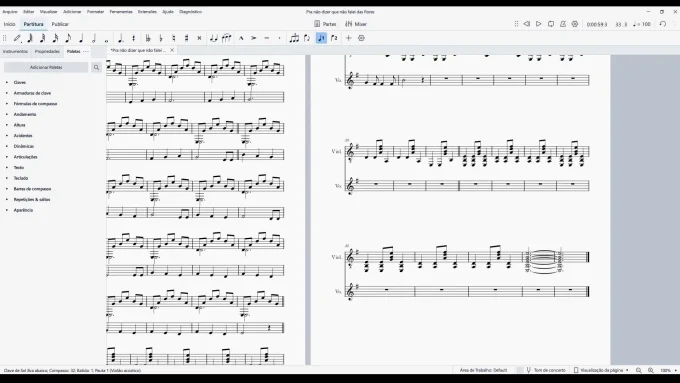680x383 pixels.
Task: Add the staccato articulation
Action: (279, 38)
